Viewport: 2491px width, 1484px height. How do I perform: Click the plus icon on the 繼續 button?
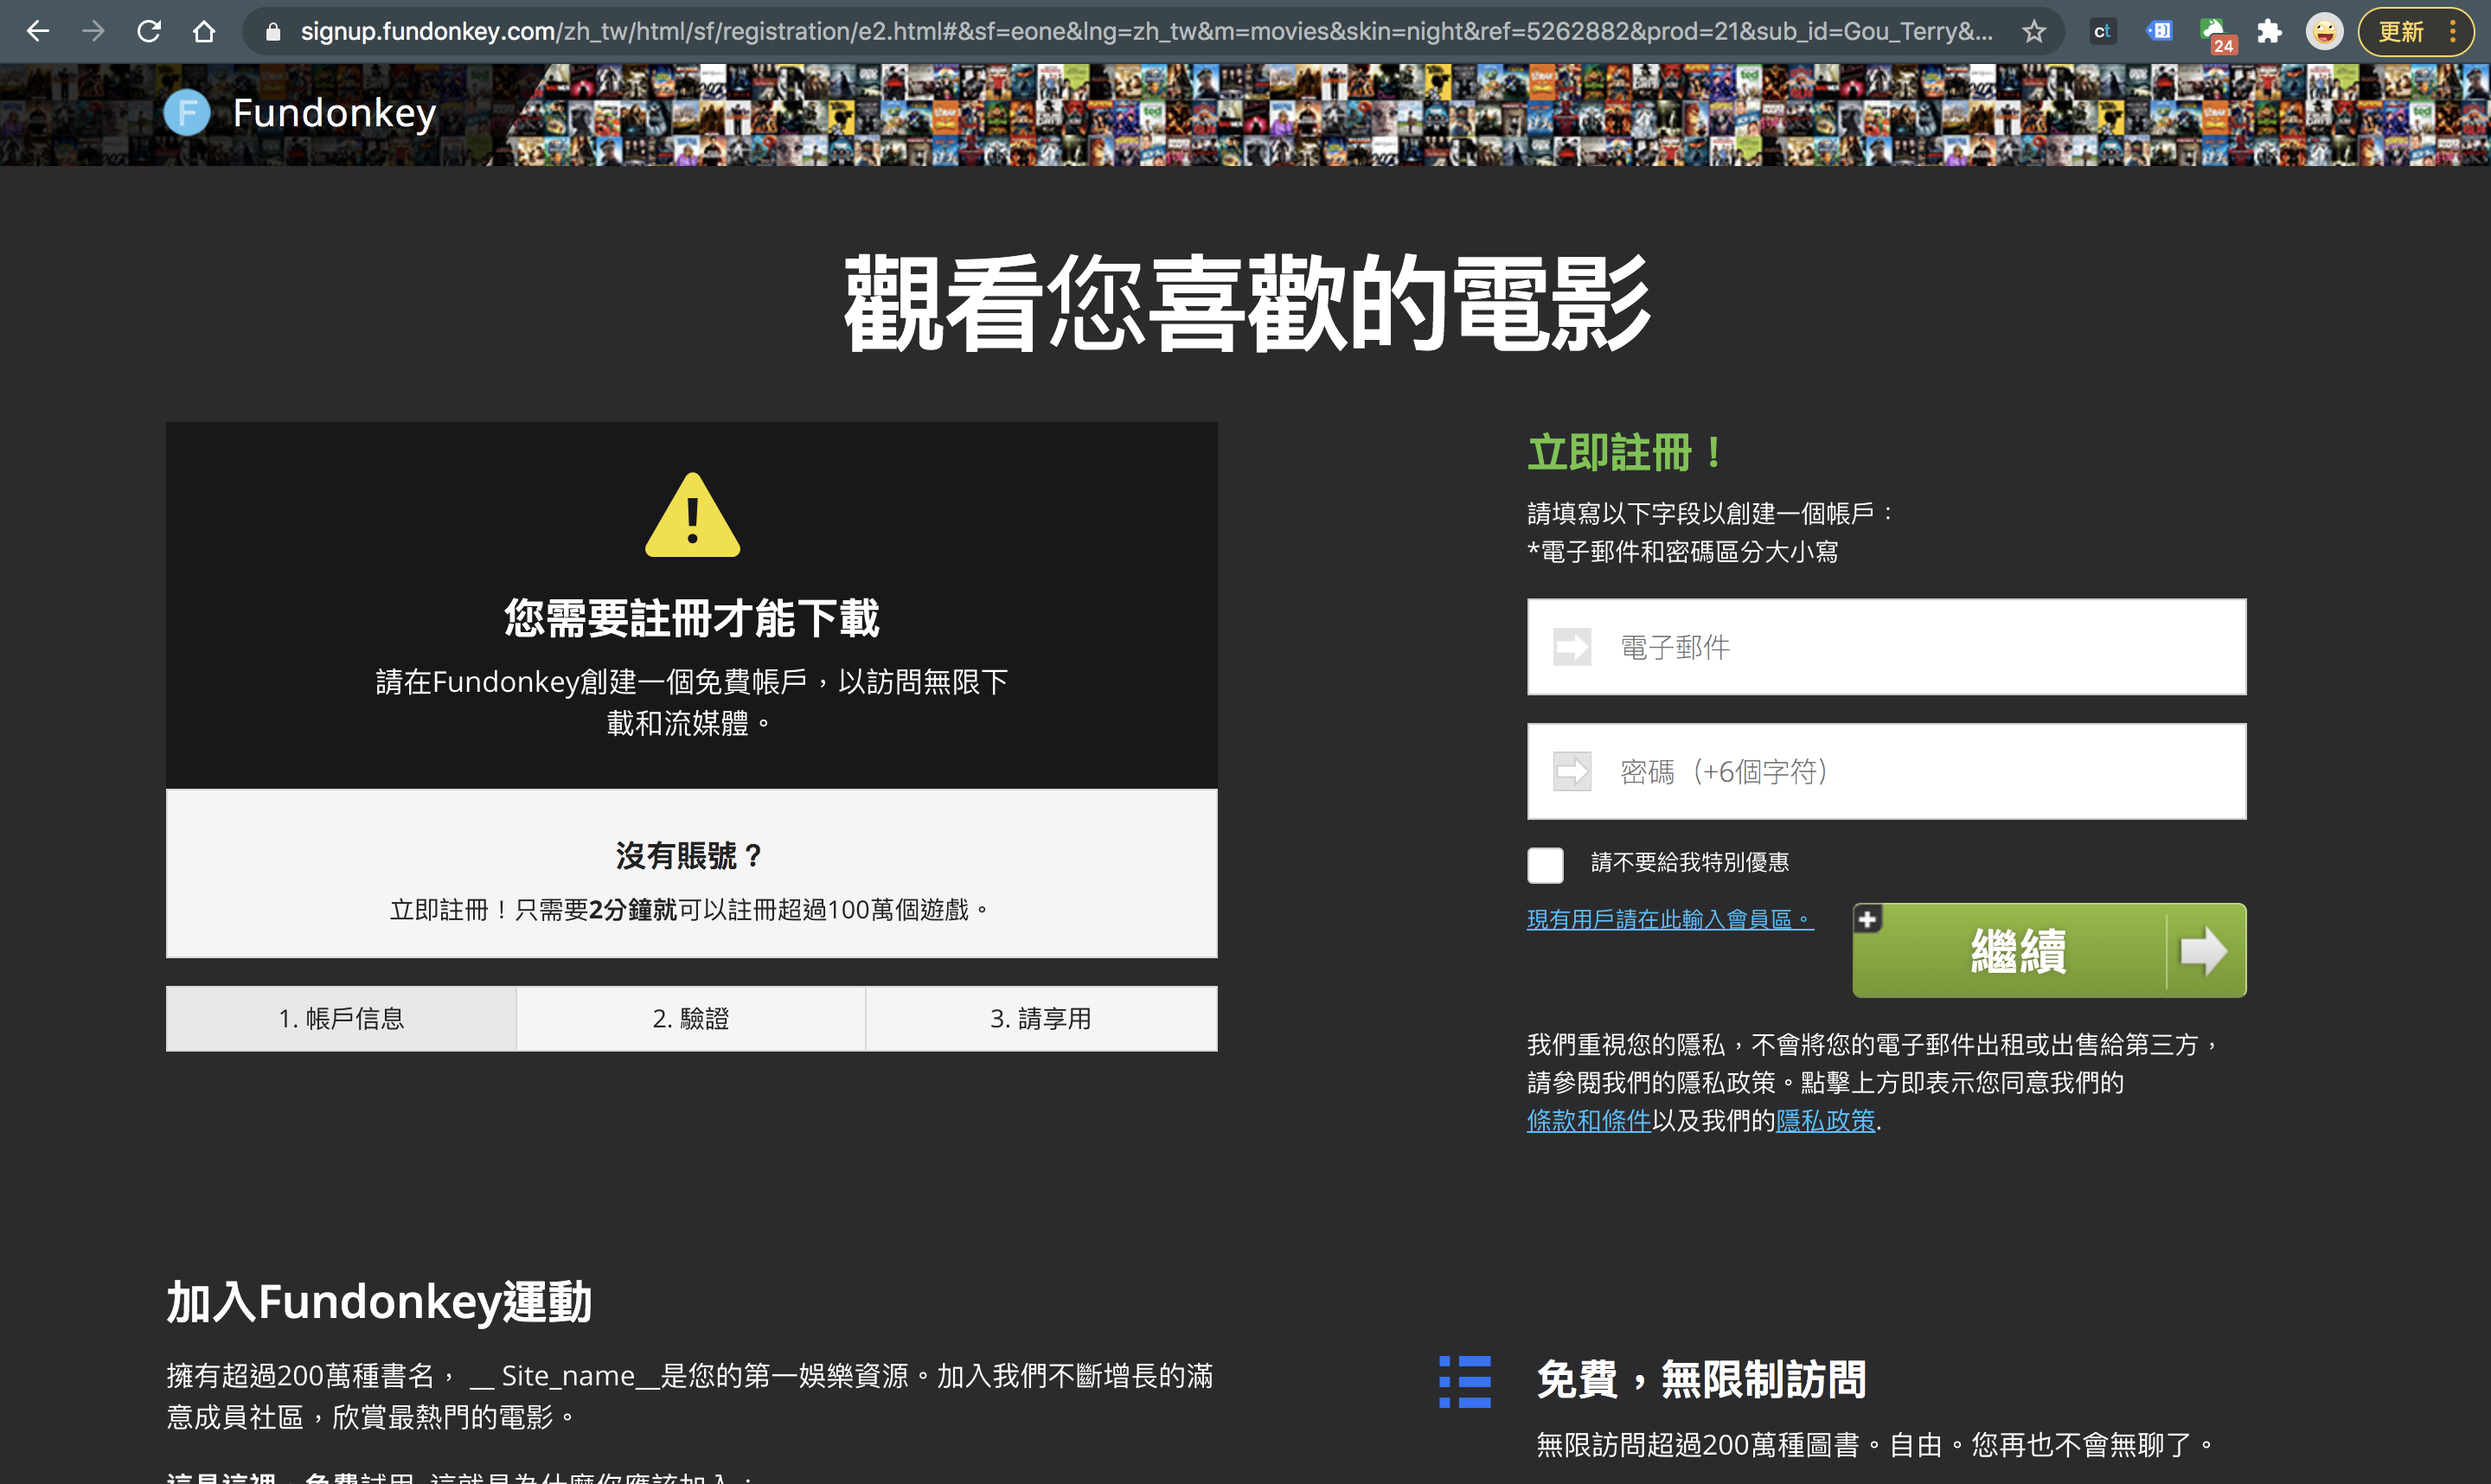1867,919
